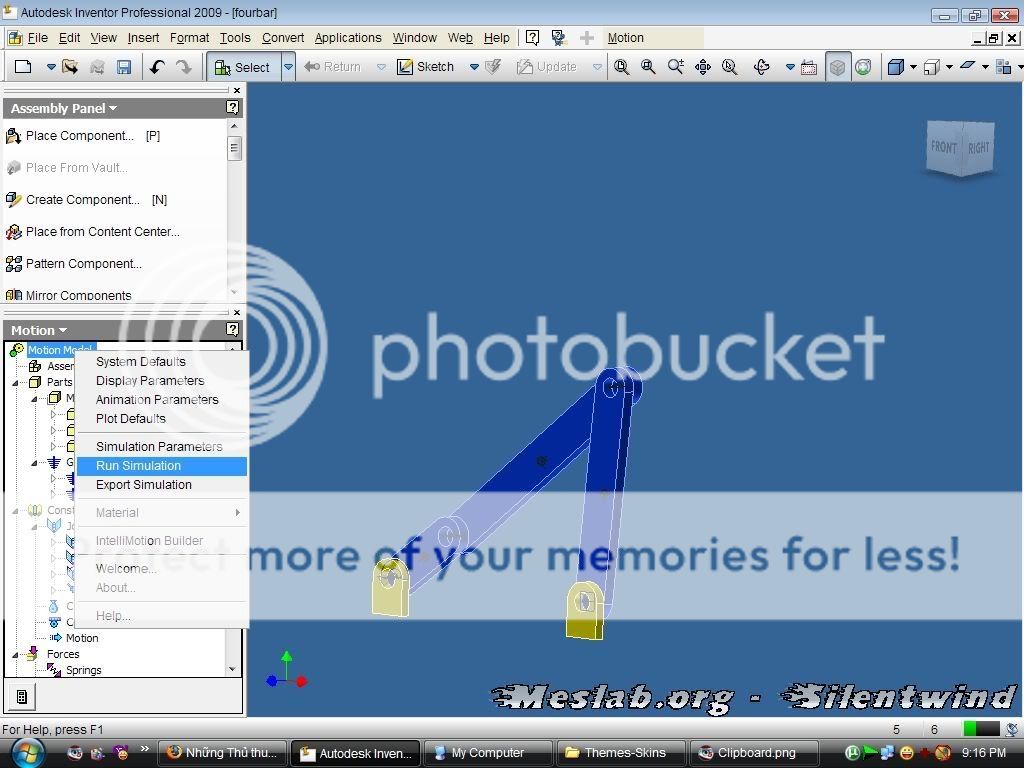Click the Zoom All magnifier icon

(x=621, y=67)
